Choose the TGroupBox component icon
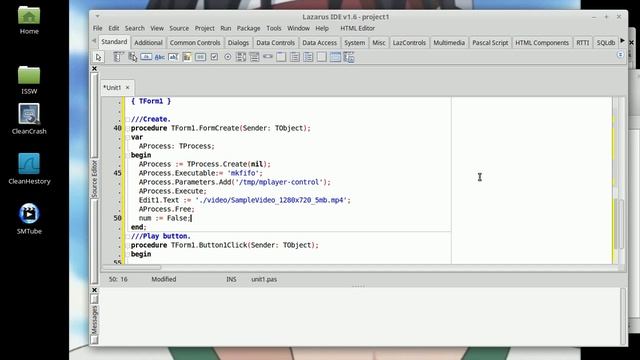The image size is (640, 360). 281,57
